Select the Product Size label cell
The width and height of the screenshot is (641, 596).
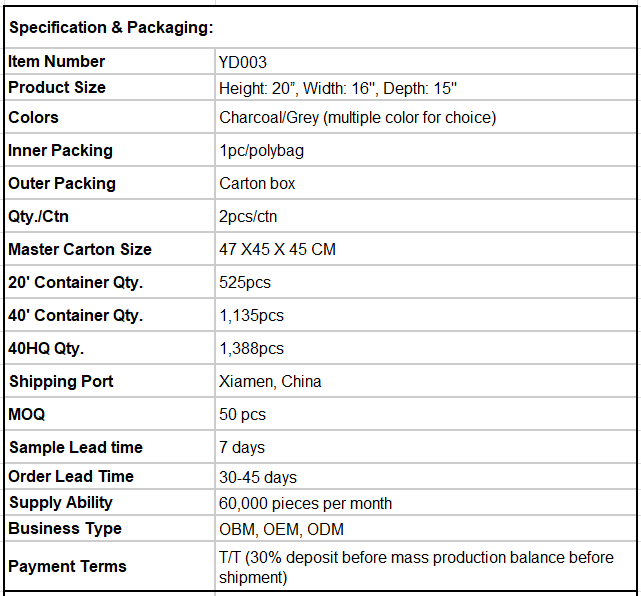tap(57, 88)
